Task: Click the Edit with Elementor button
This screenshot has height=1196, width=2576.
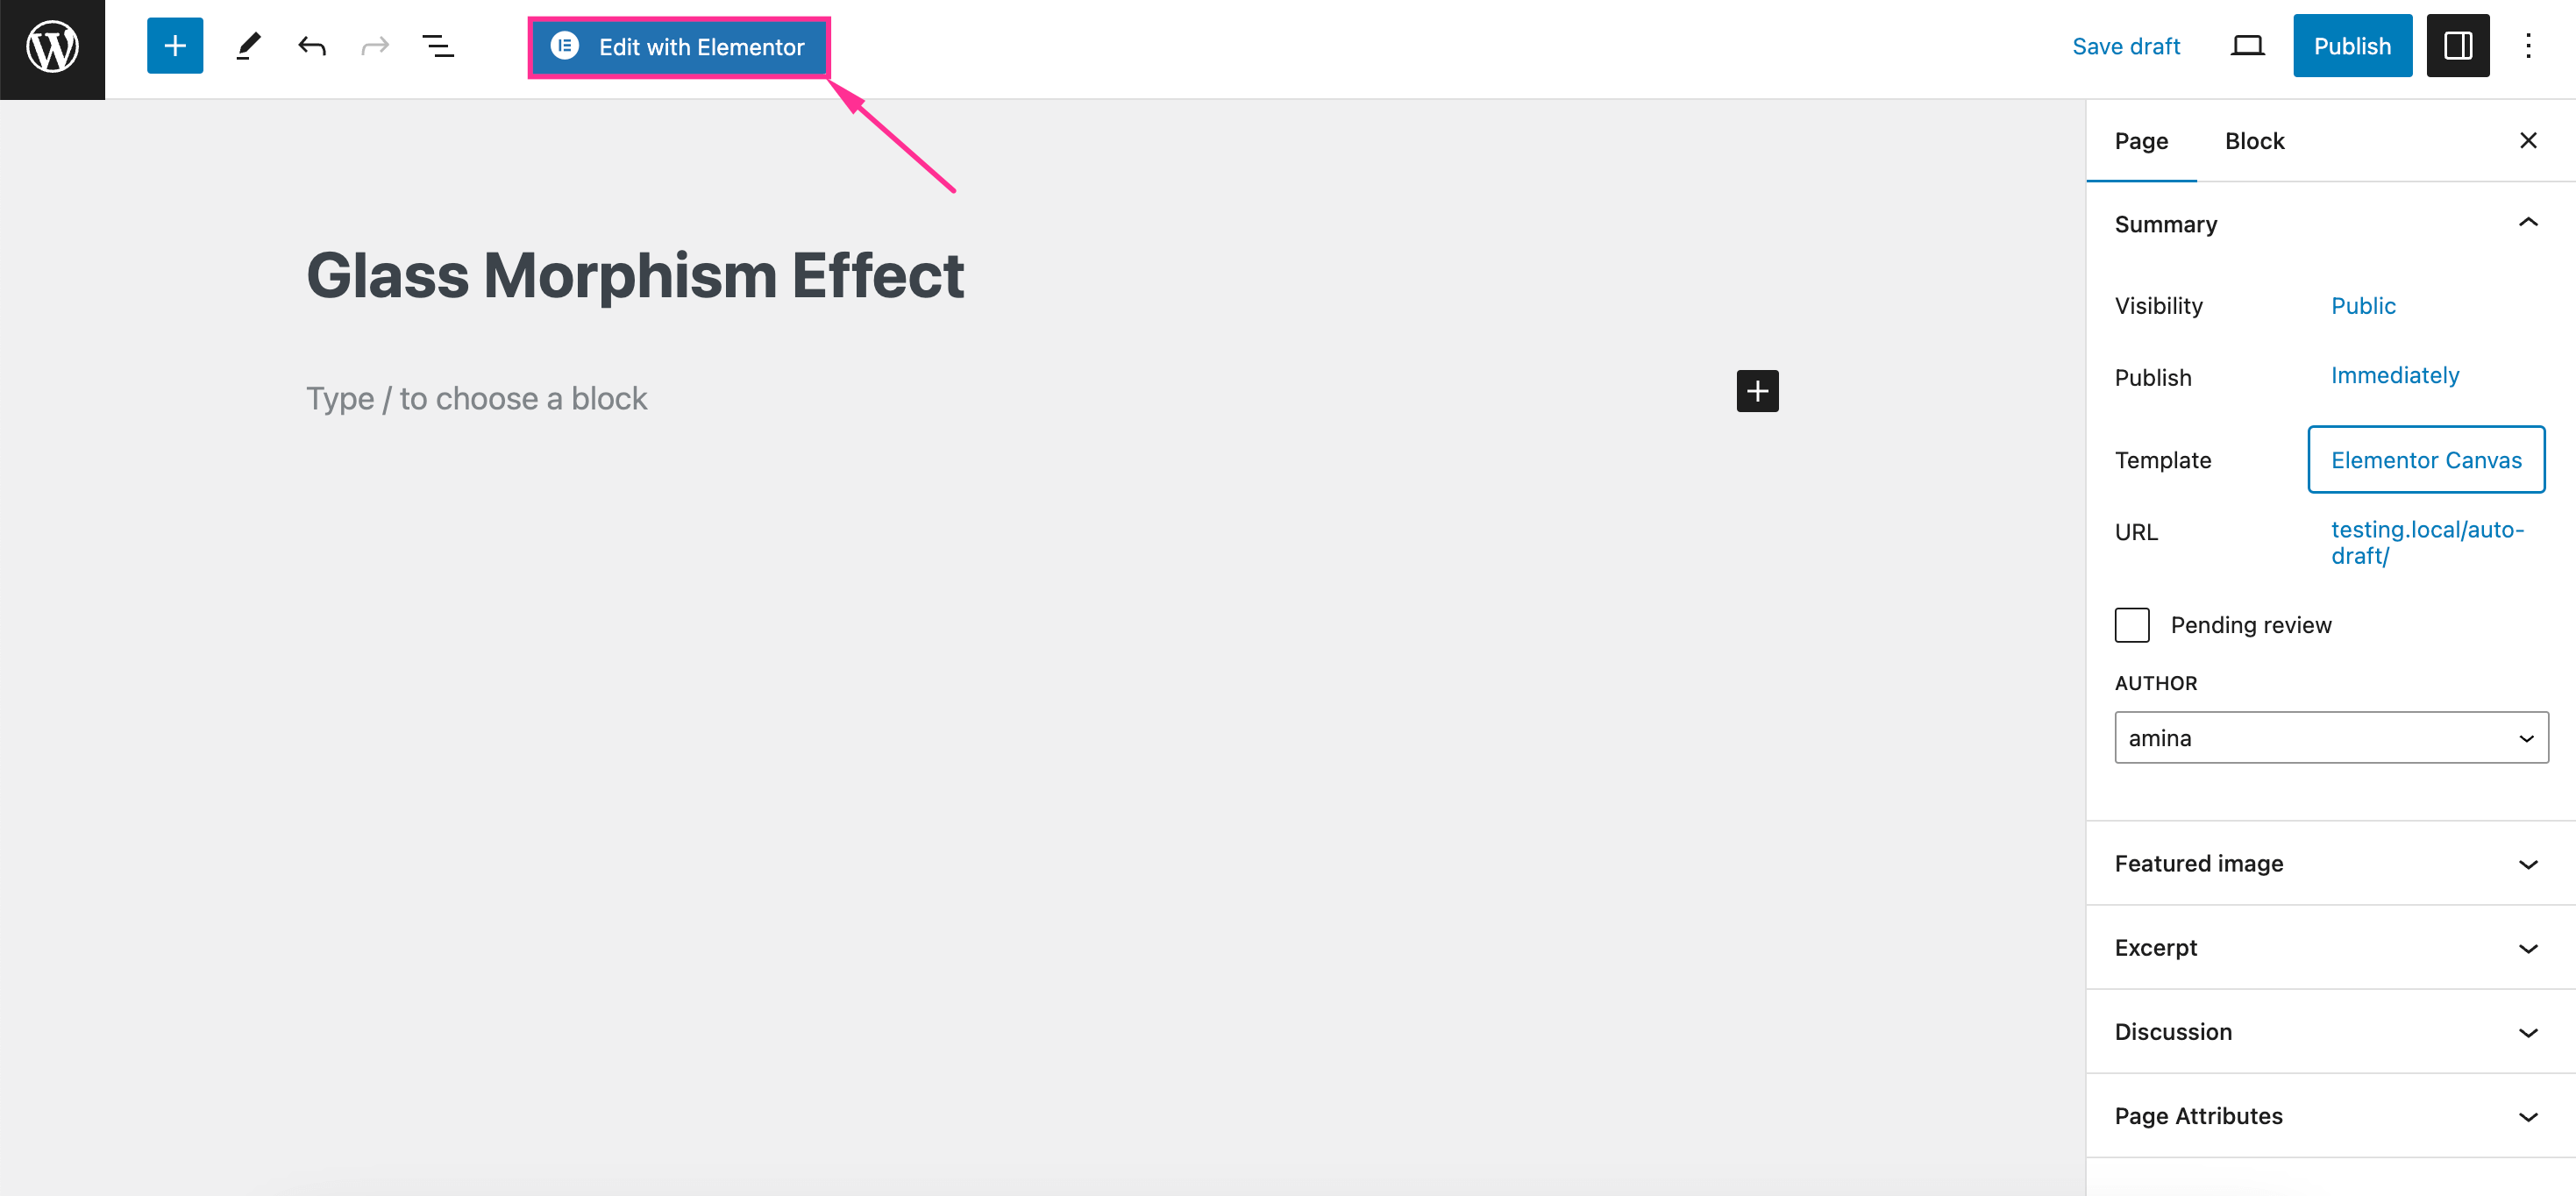Action: (679, 46)
